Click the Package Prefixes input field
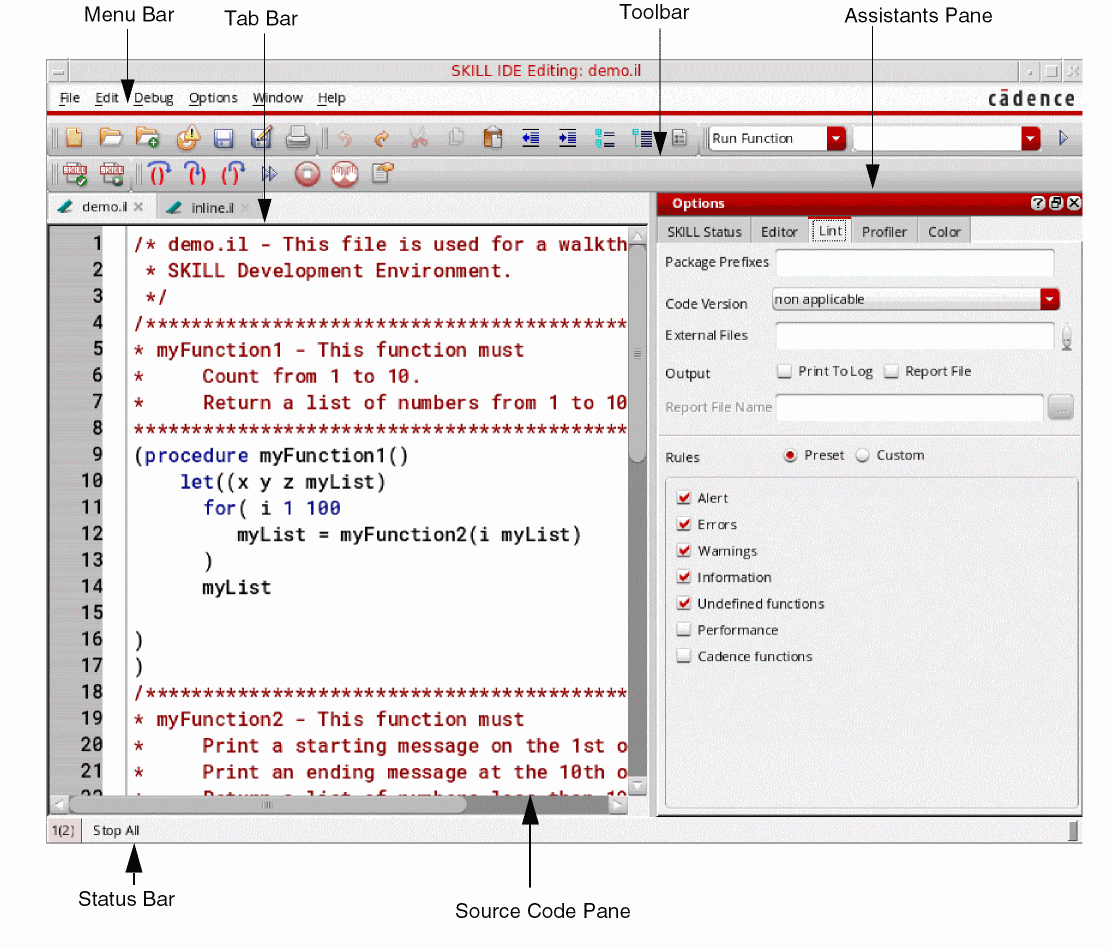This screenshot has width=1111, height=949. pyautogui.click(x=914, y=262)
